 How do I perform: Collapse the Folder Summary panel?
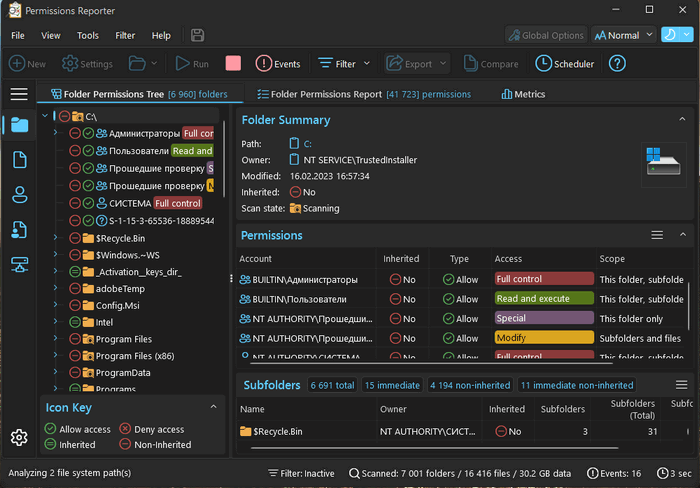[x=683, y=120]
